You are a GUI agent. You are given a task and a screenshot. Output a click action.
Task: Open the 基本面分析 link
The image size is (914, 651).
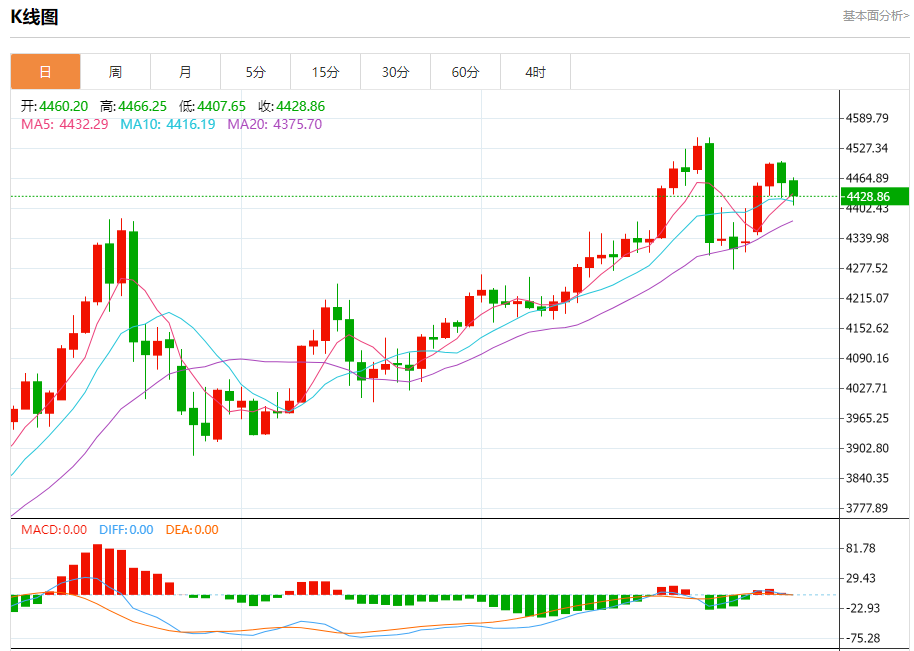(876, 16)
